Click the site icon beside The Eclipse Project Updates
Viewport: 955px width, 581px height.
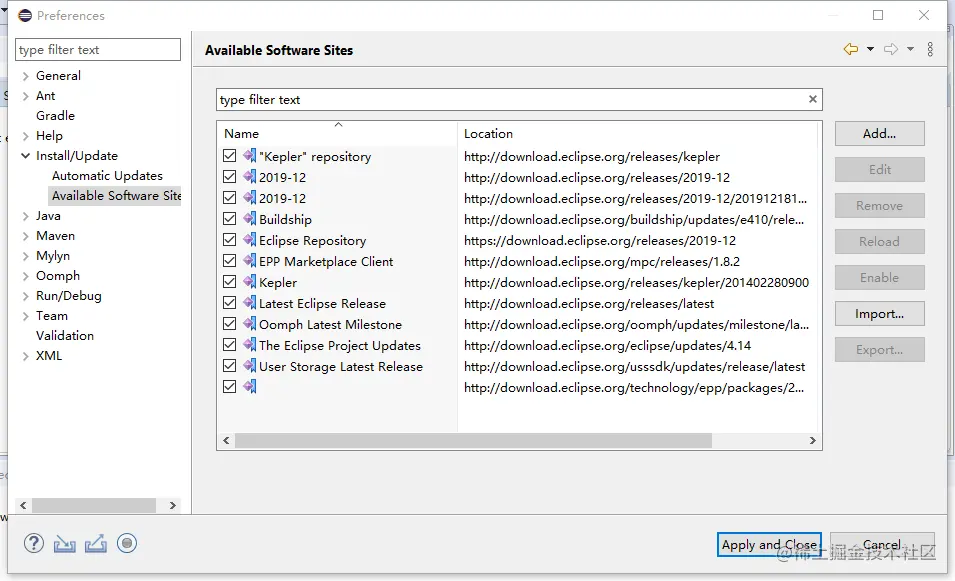pyautogui.click(x=250, y=345)
